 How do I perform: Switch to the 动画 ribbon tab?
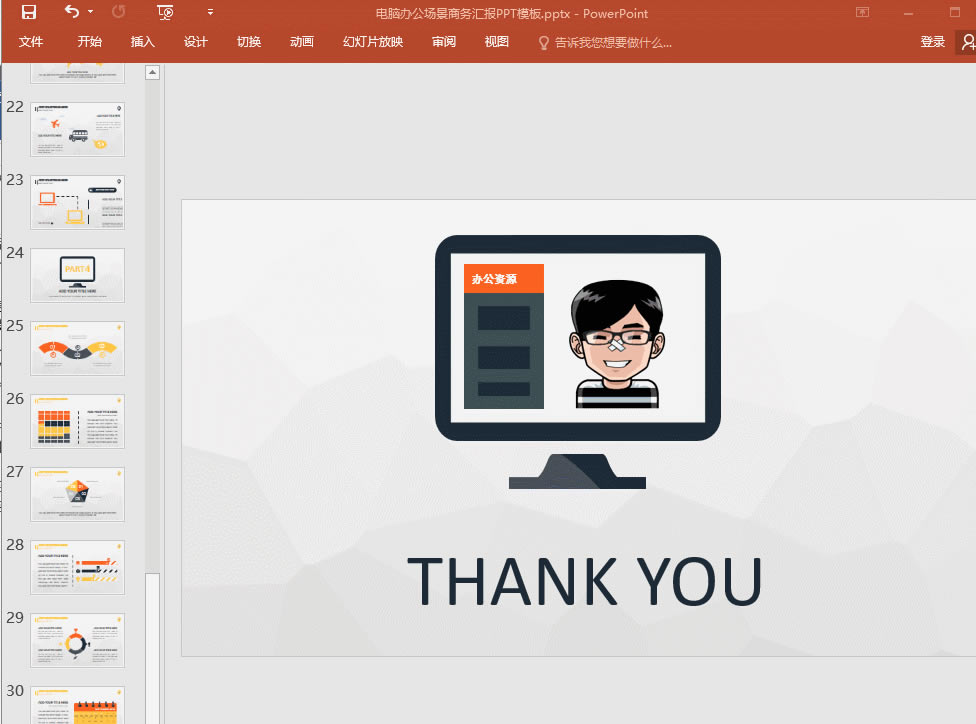[301, 42]
